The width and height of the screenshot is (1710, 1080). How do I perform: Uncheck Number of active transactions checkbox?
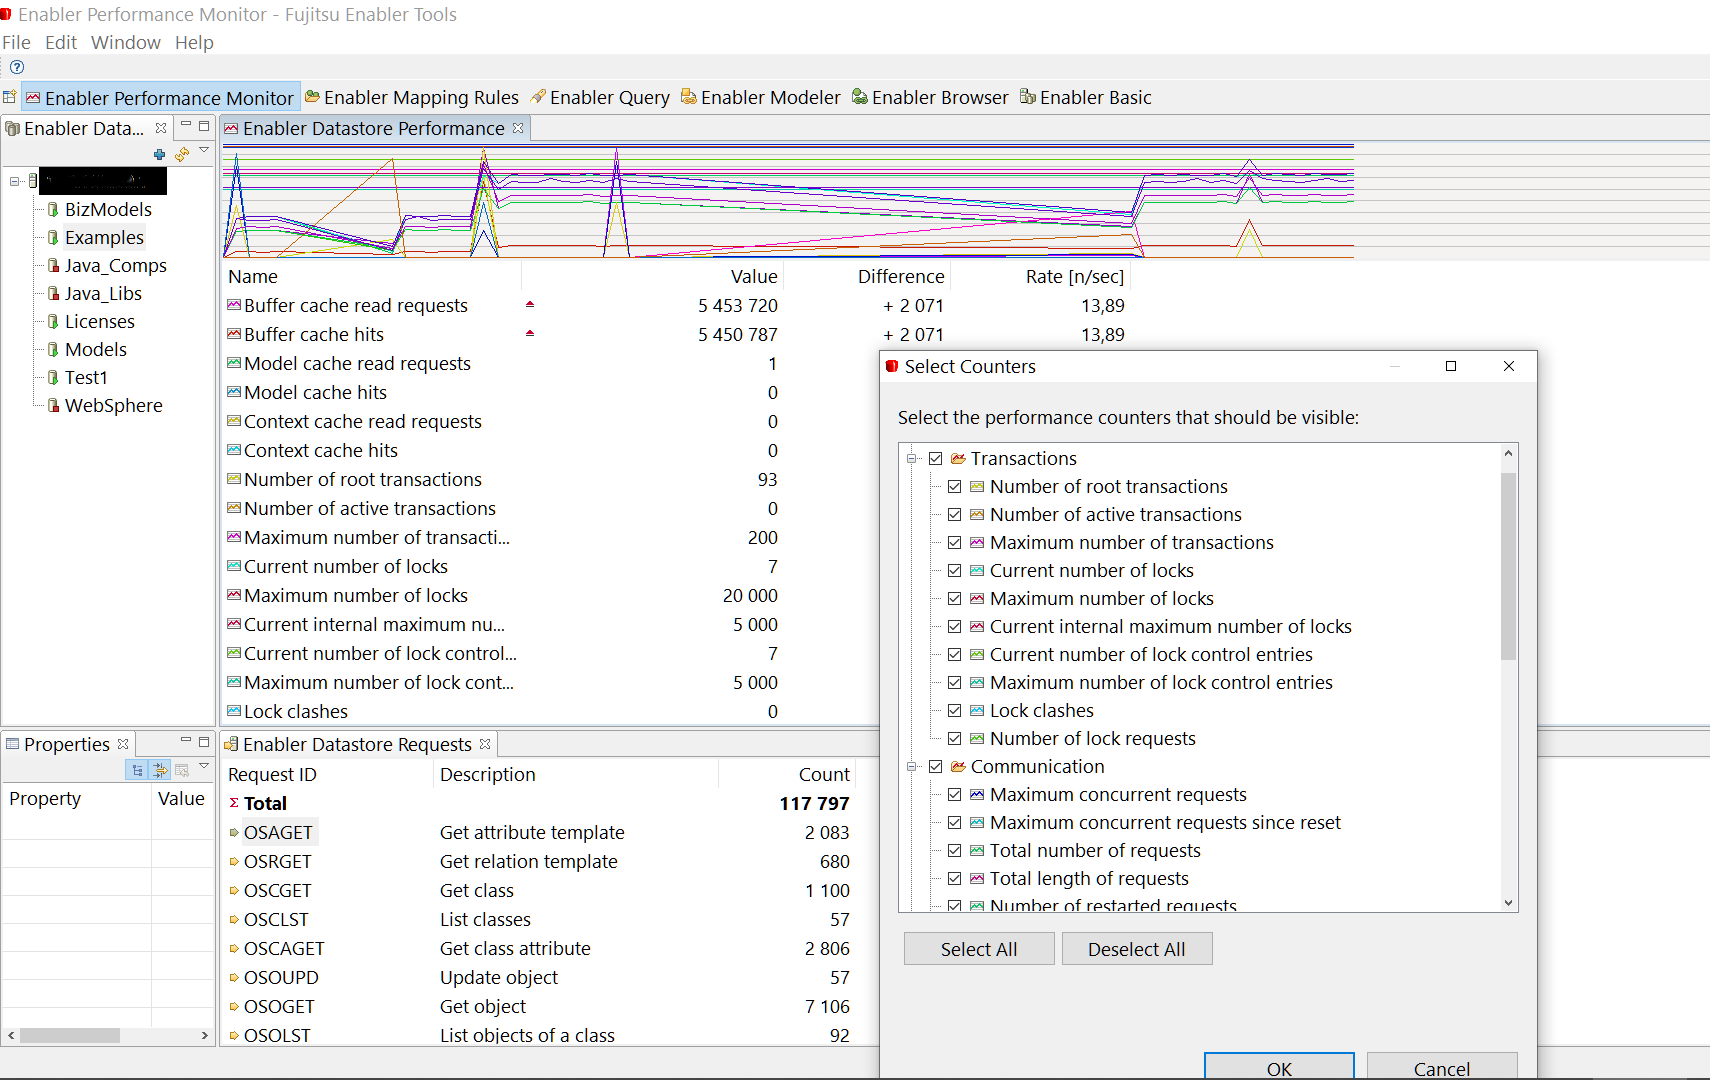click(x=955, y=514)
